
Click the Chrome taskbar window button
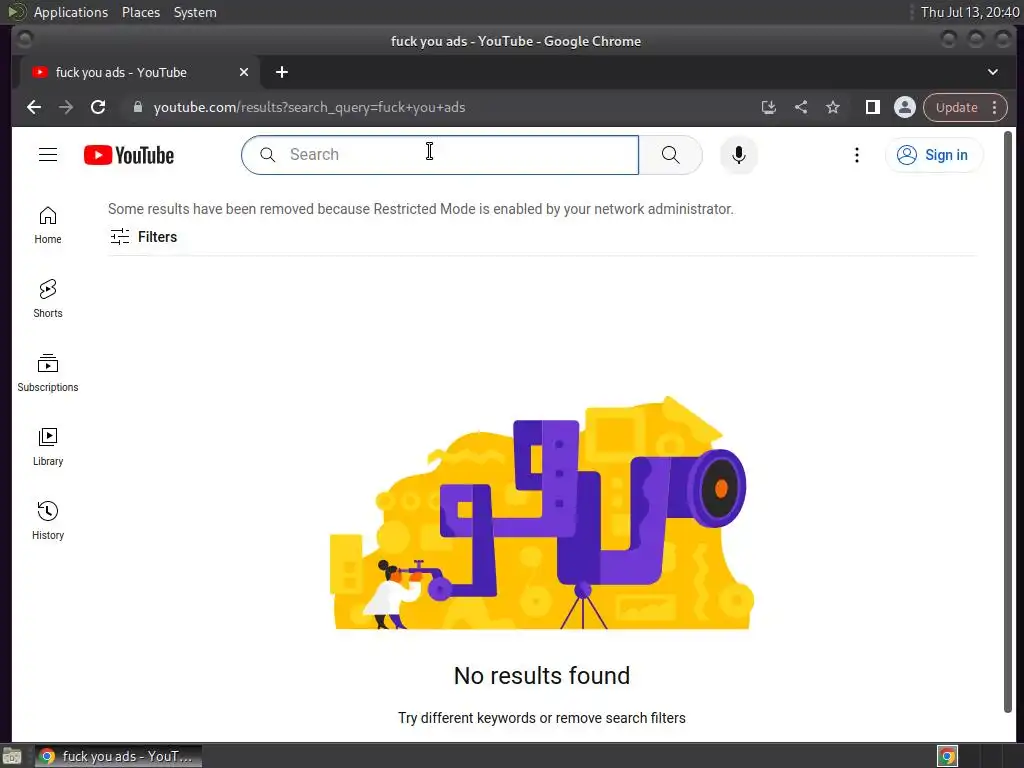(118, 756)
